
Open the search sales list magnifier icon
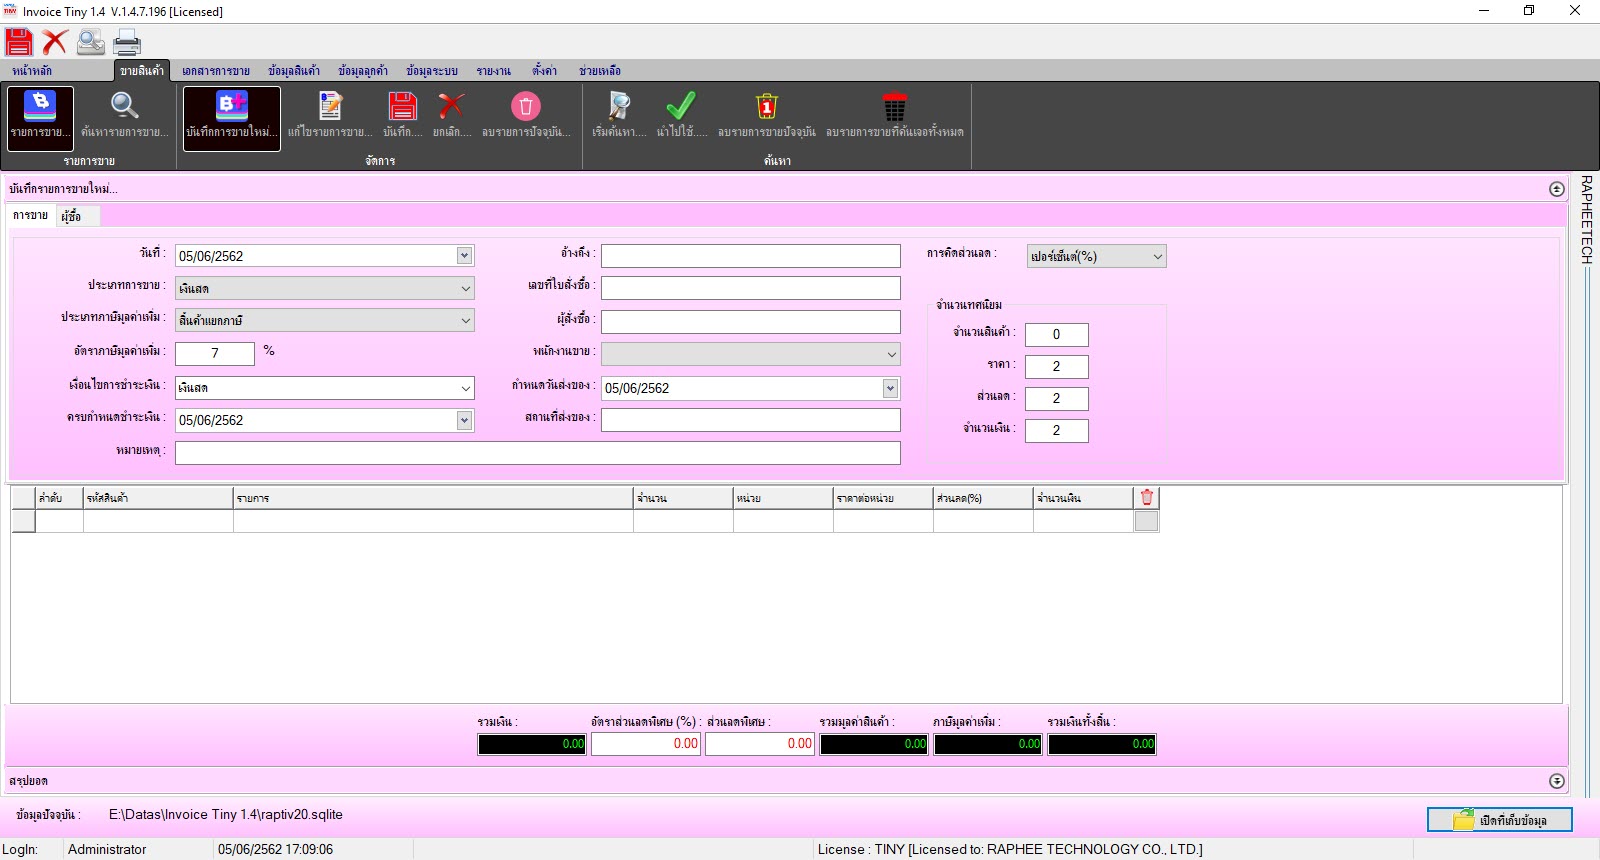click(x=125, y=107)
